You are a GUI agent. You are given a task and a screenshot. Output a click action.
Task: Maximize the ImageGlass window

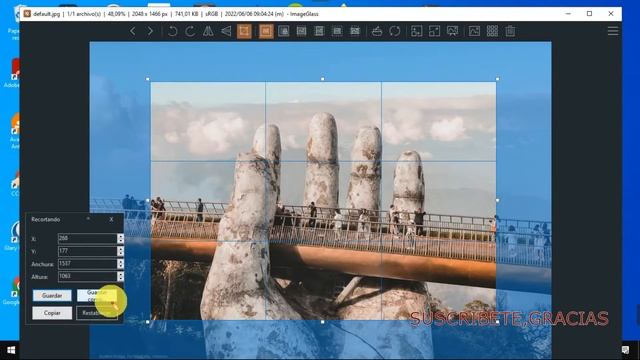(x=589, y=13)
